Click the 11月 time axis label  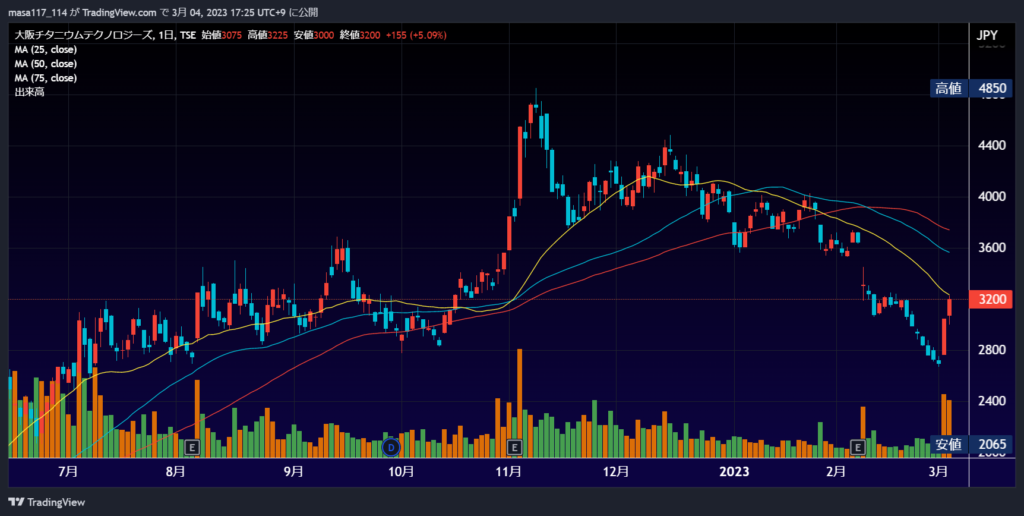pos(508,471)
